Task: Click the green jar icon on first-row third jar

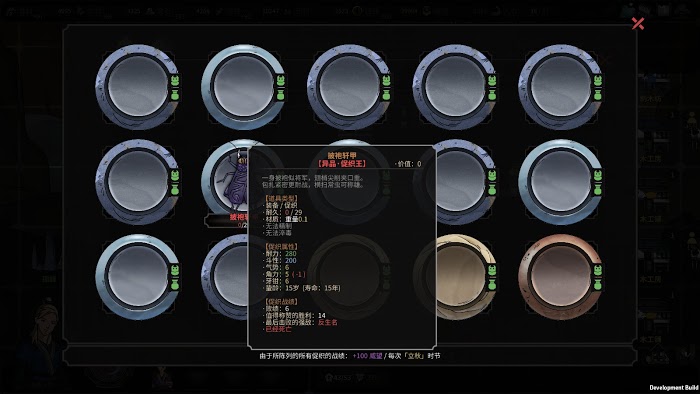Action: point(386,94)
